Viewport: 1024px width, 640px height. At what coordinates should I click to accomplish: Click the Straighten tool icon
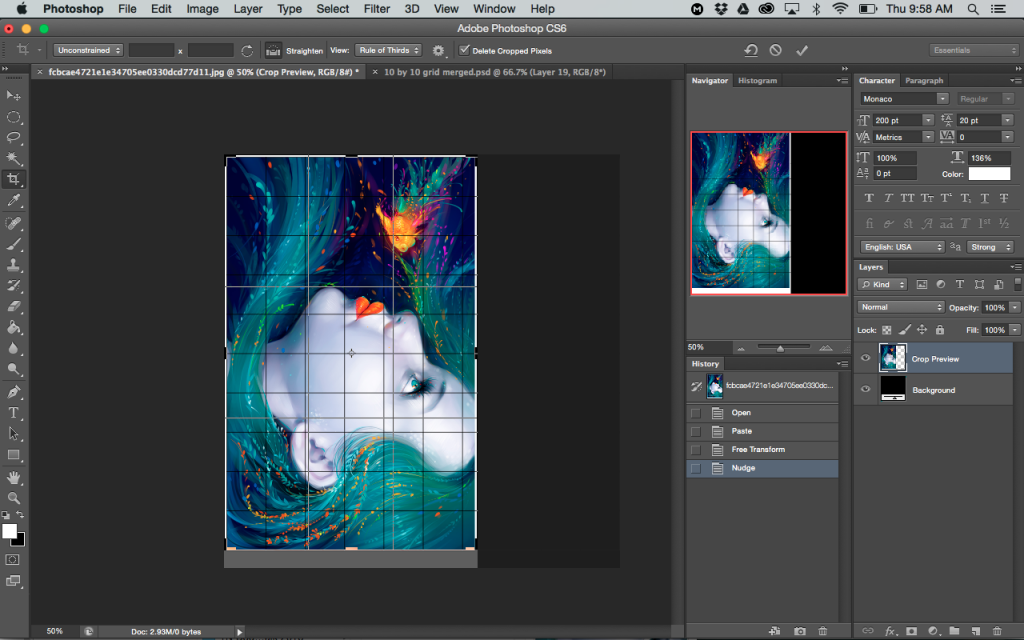click(x=273, y=50)
